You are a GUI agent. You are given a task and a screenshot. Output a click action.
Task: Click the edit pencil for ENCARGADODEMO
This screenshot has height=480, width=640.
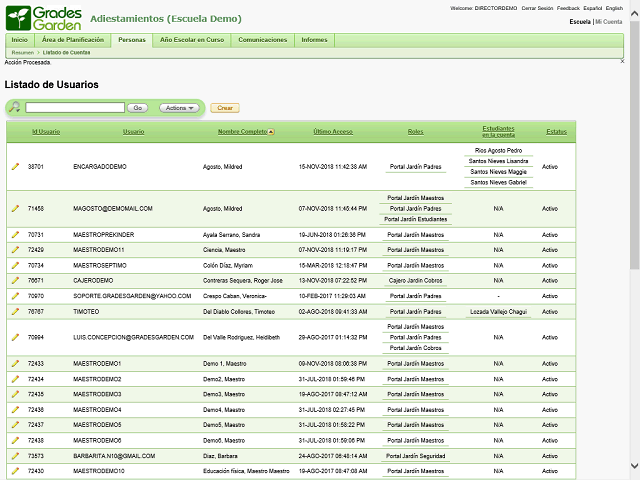[15, 167]
